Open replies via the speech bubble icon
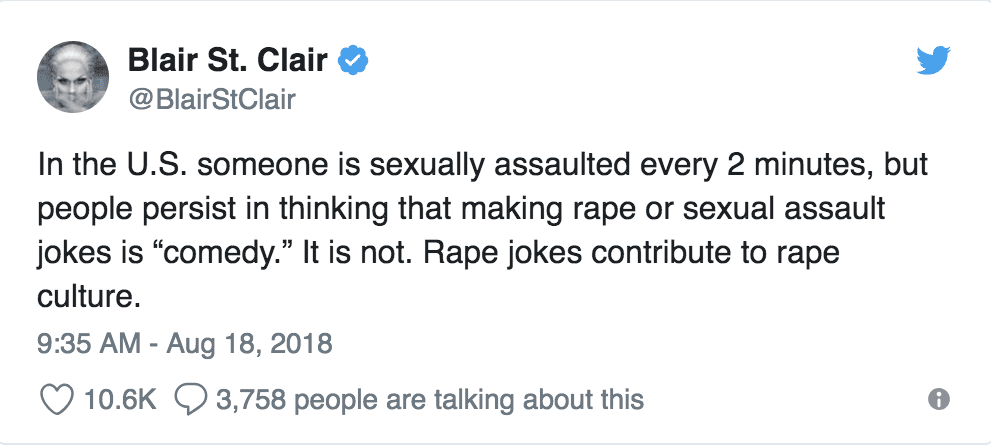 (x=190, y=399)
